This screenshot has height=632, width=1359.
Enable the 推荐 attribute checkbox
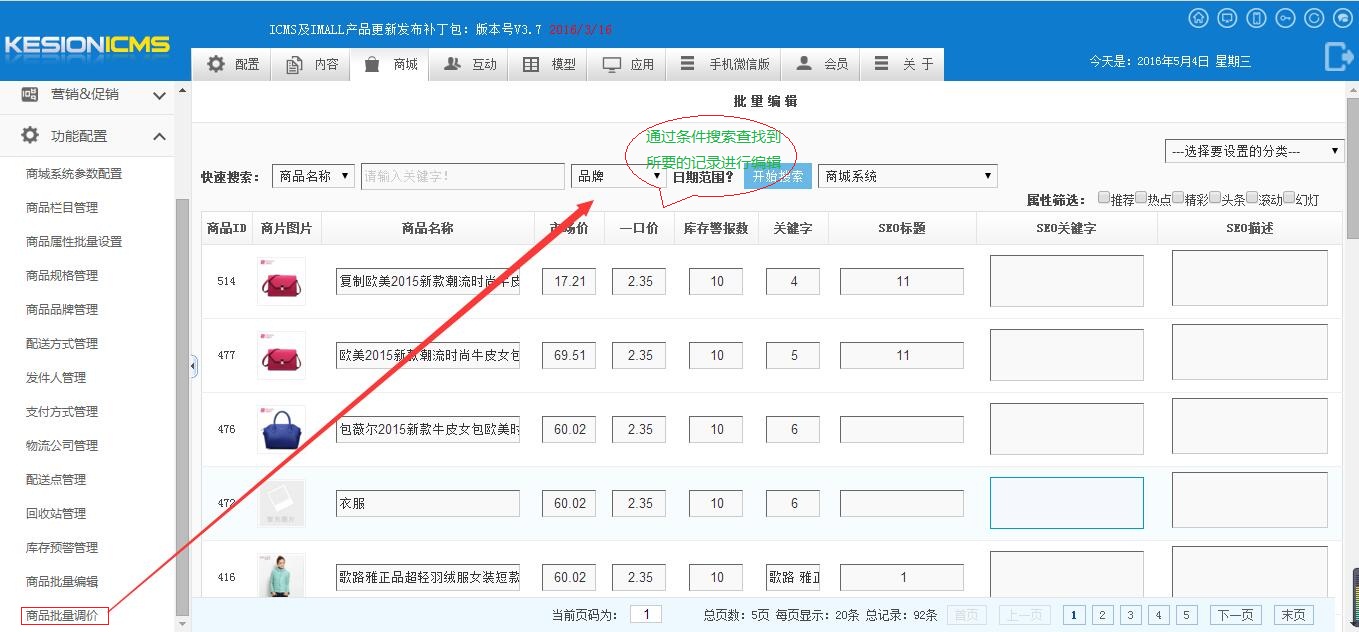point(1104,198)
